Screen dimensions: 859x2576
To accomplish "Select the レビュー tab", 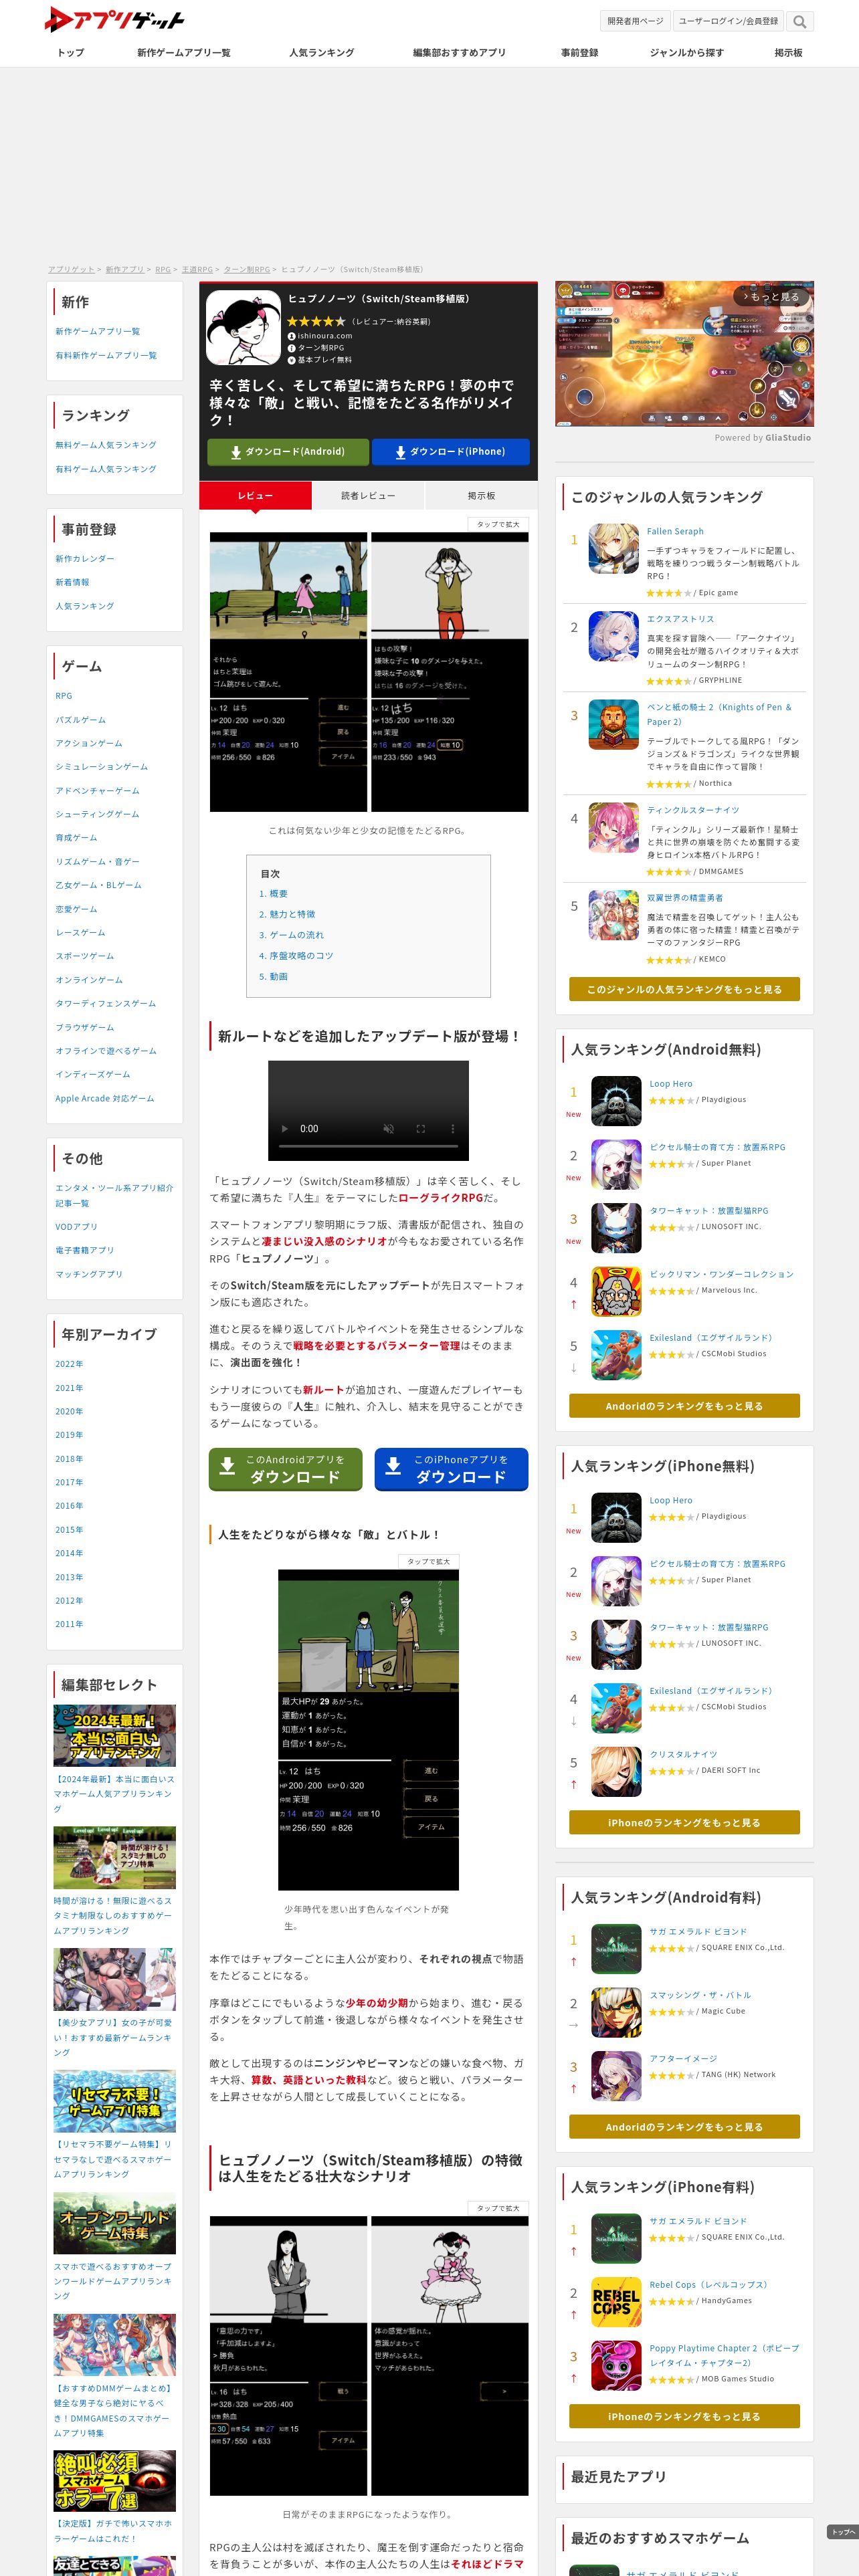I will pos(255,496).
